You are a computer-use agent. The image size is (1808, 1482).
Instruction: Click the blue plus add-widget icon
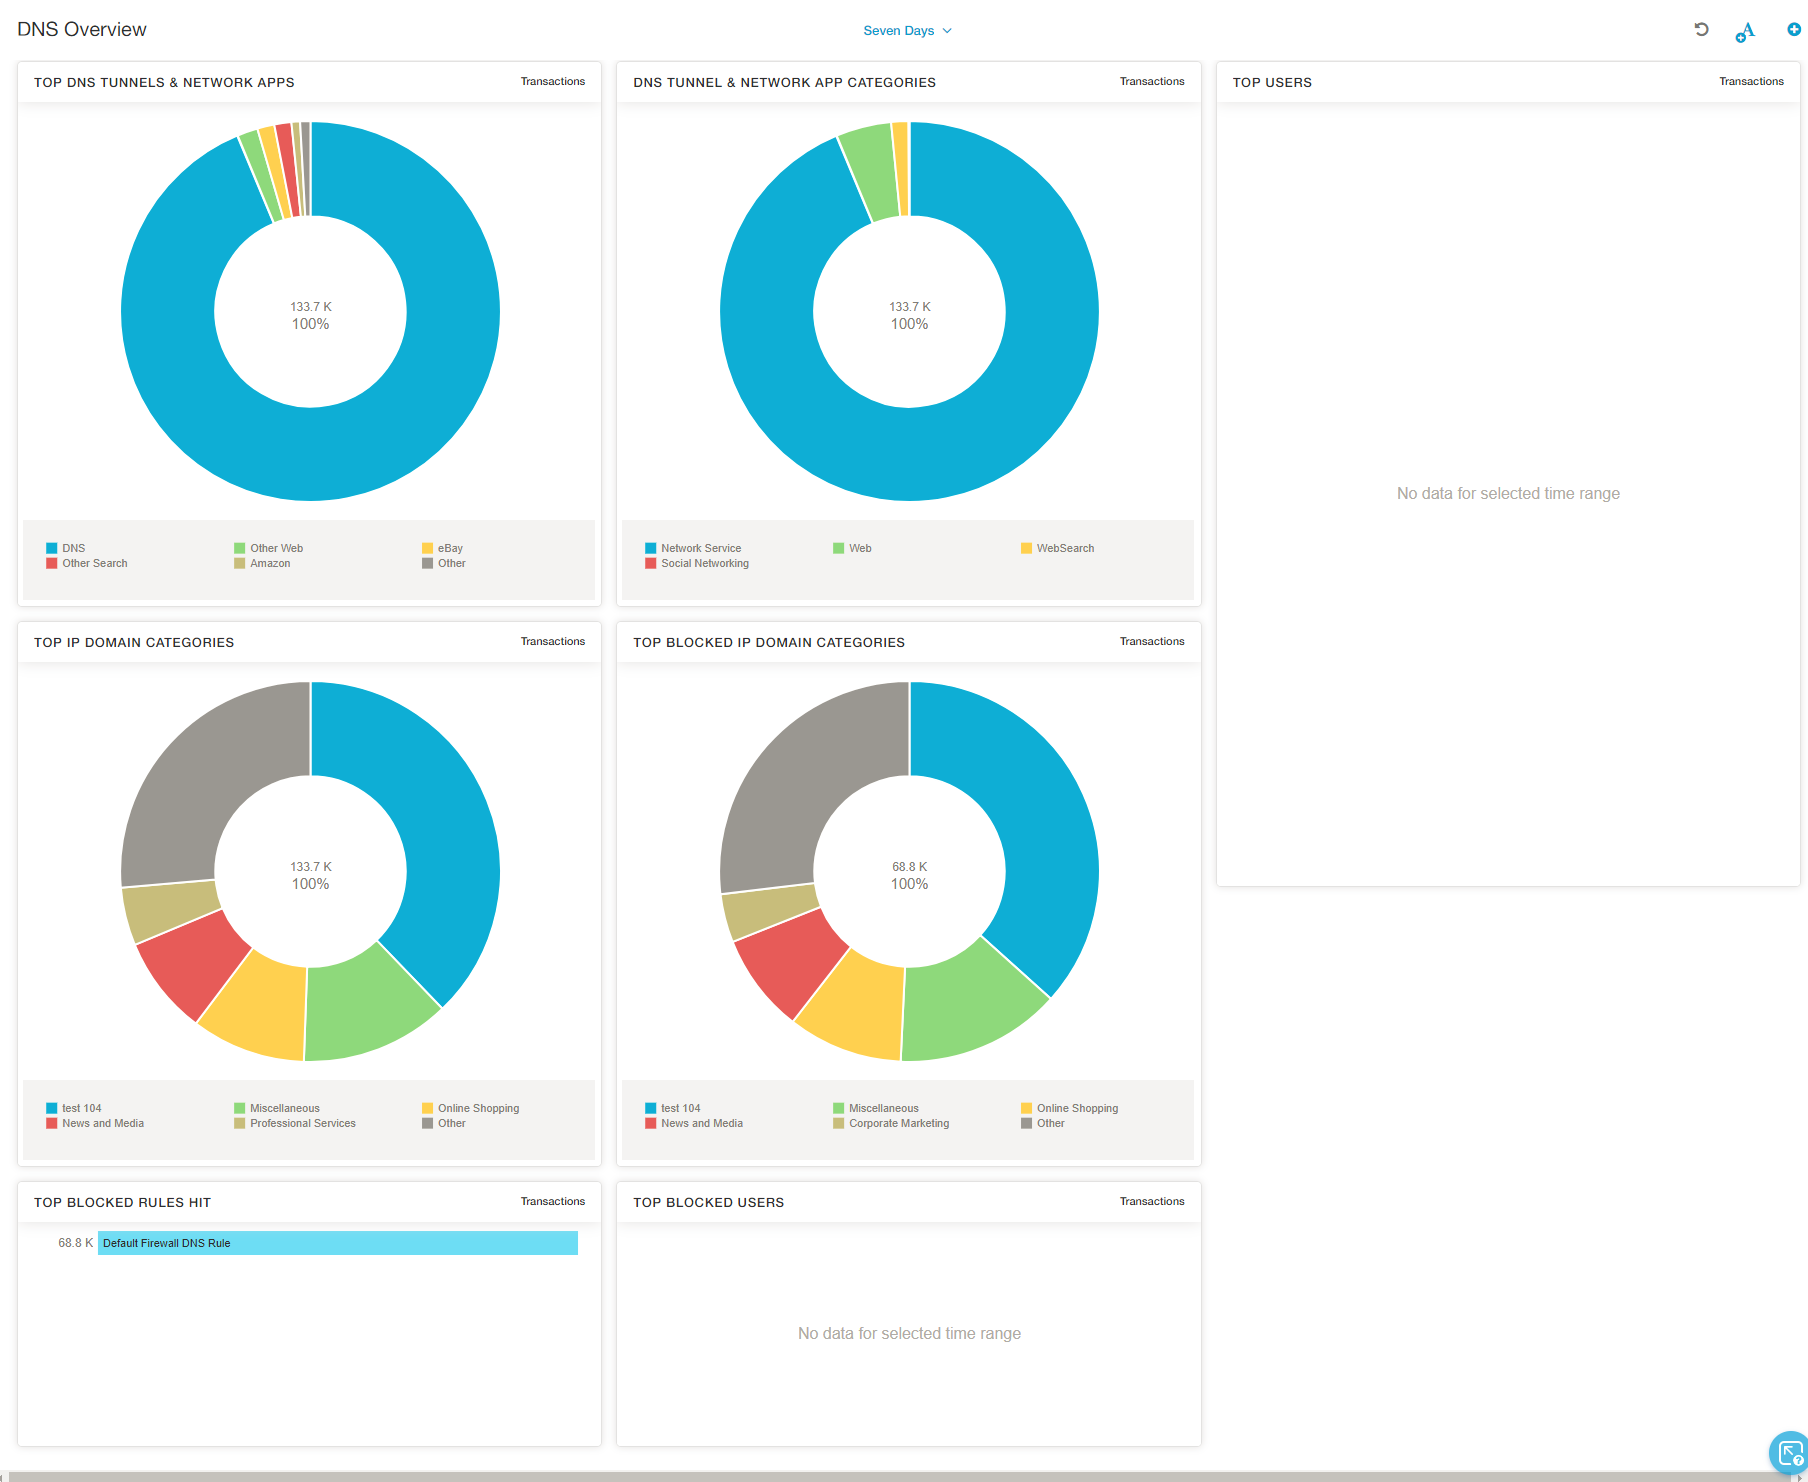pos(1794,30)
